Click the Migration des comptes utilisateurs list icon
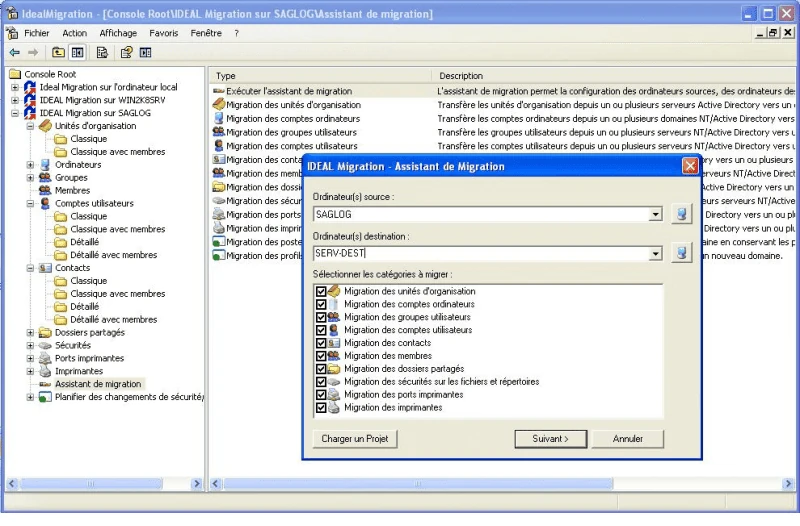Image resolution: width=800 pixels, height=526 pixels. pos(219,146)
